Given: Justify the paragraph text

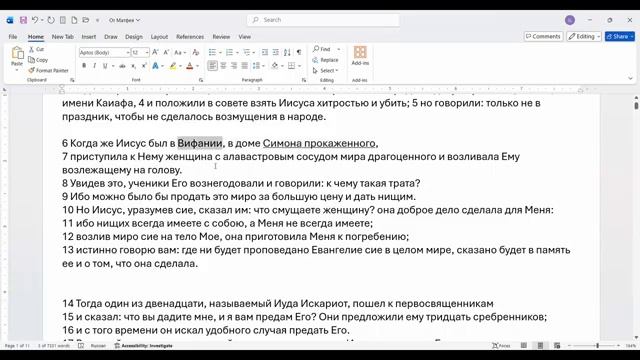Looking at the screenshot, I should pyautogui.click(x=244, y=66).
